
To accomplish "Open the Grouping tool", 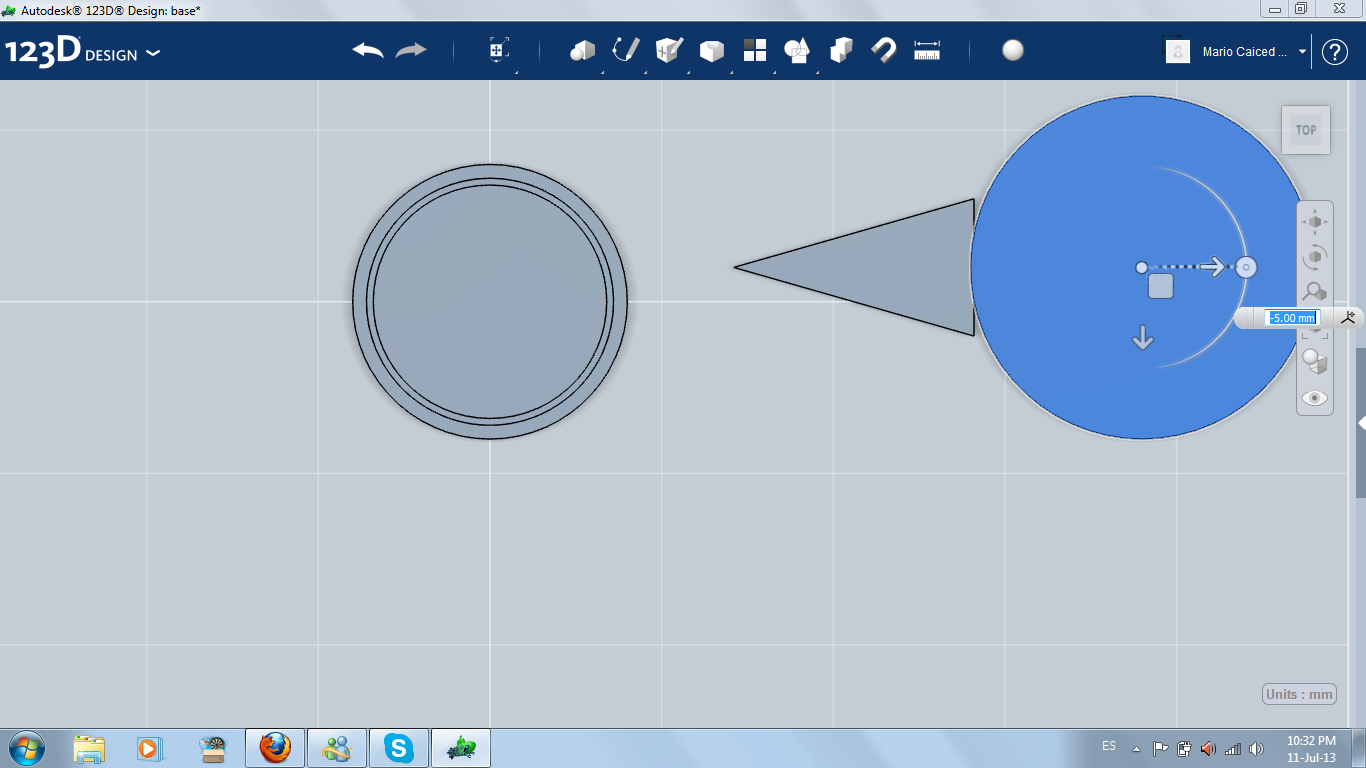I will [797, 50].
